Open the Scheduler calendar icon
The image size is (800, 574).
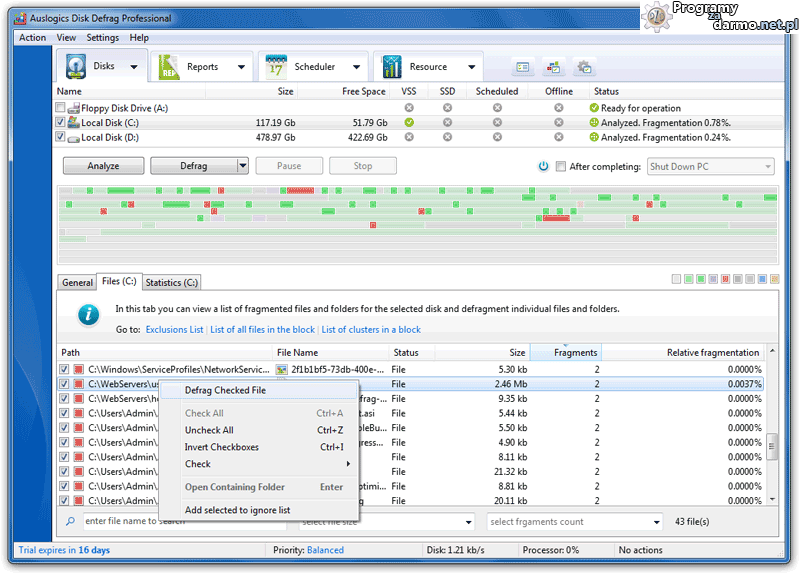(276, 67)
